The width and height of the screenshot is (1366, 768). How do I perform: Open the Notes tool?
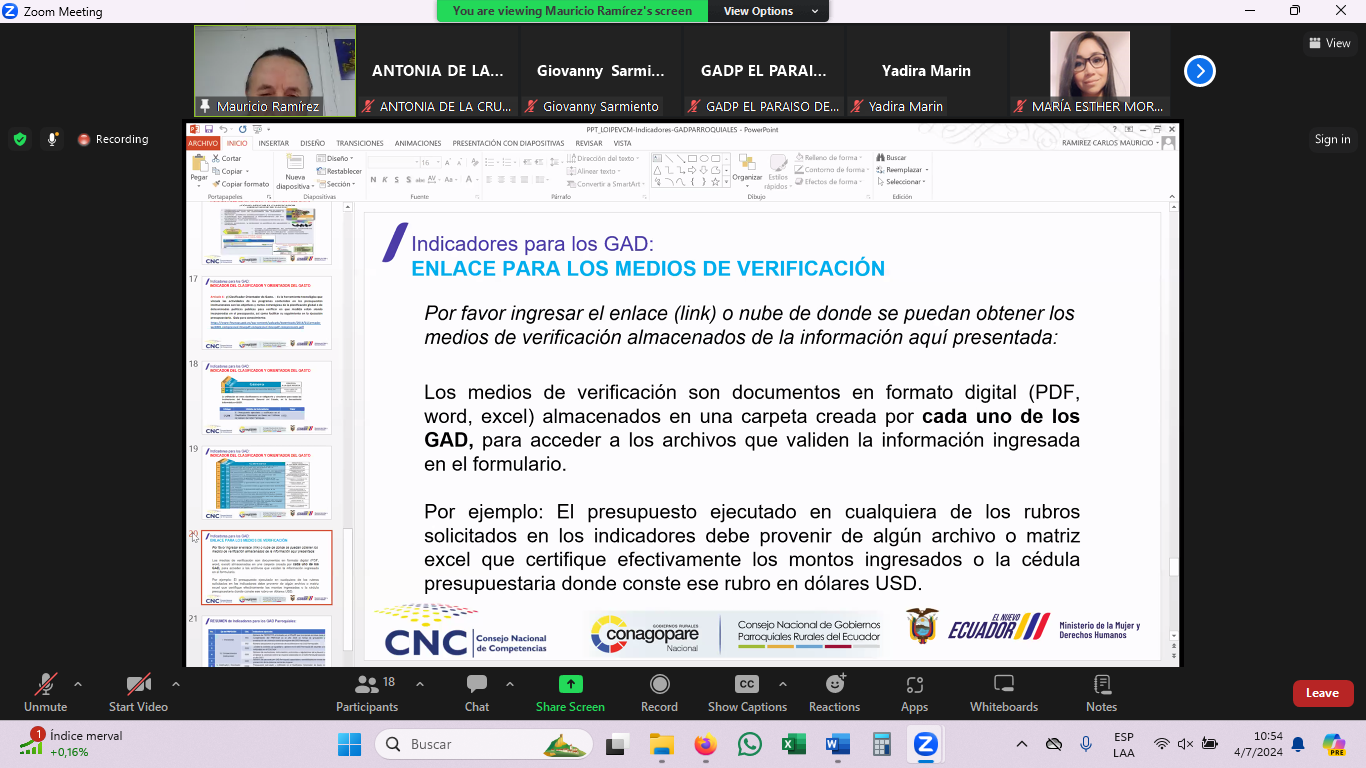coord(1101,692)
